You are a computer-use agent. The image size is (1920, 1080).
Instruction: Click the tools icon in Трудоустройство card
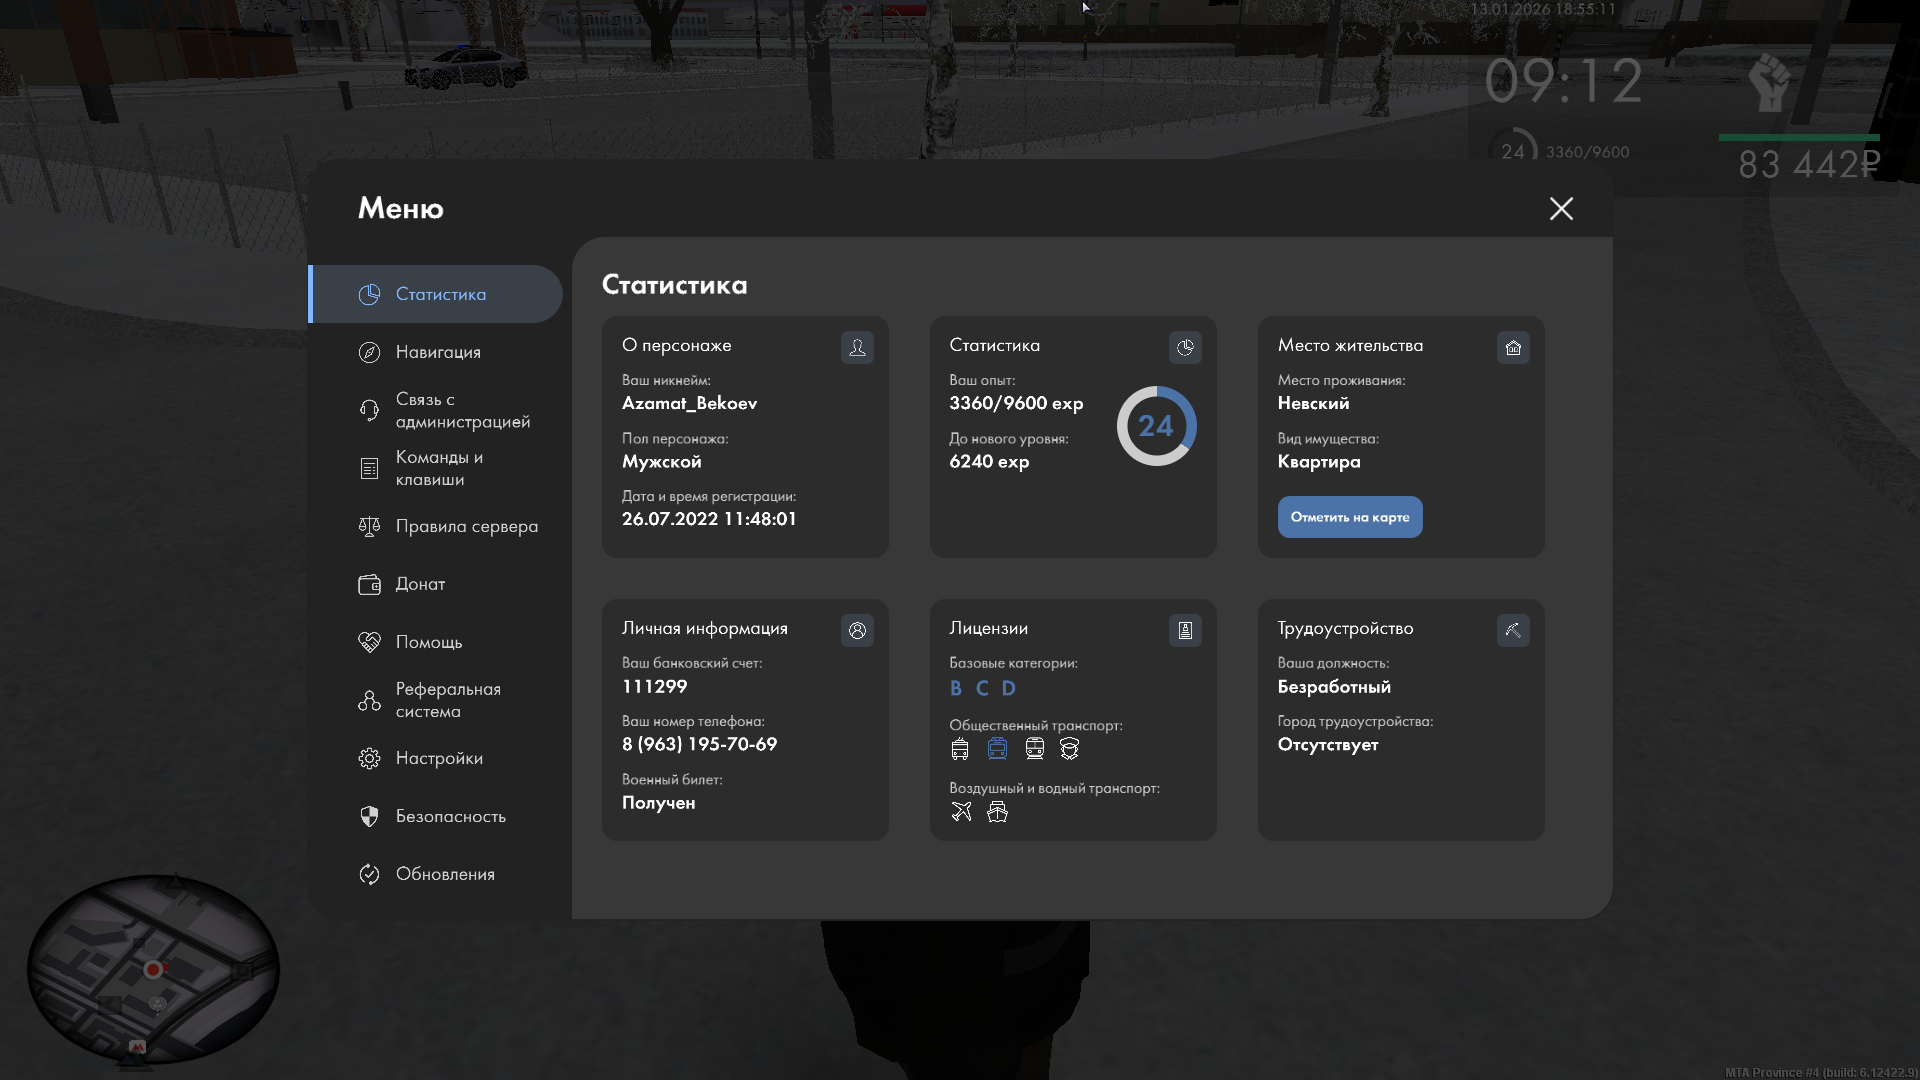click(1513, 630)
